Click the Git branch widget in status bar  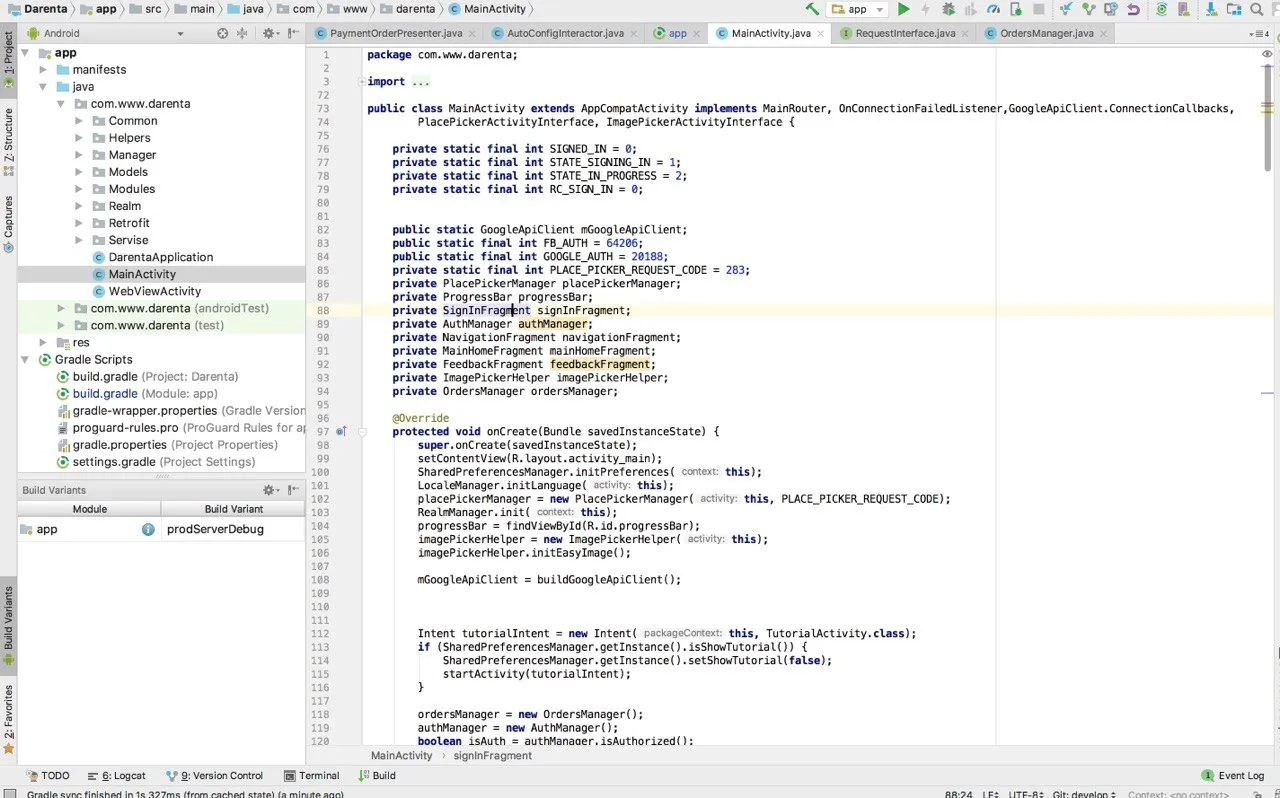[x=1085, y=794]
